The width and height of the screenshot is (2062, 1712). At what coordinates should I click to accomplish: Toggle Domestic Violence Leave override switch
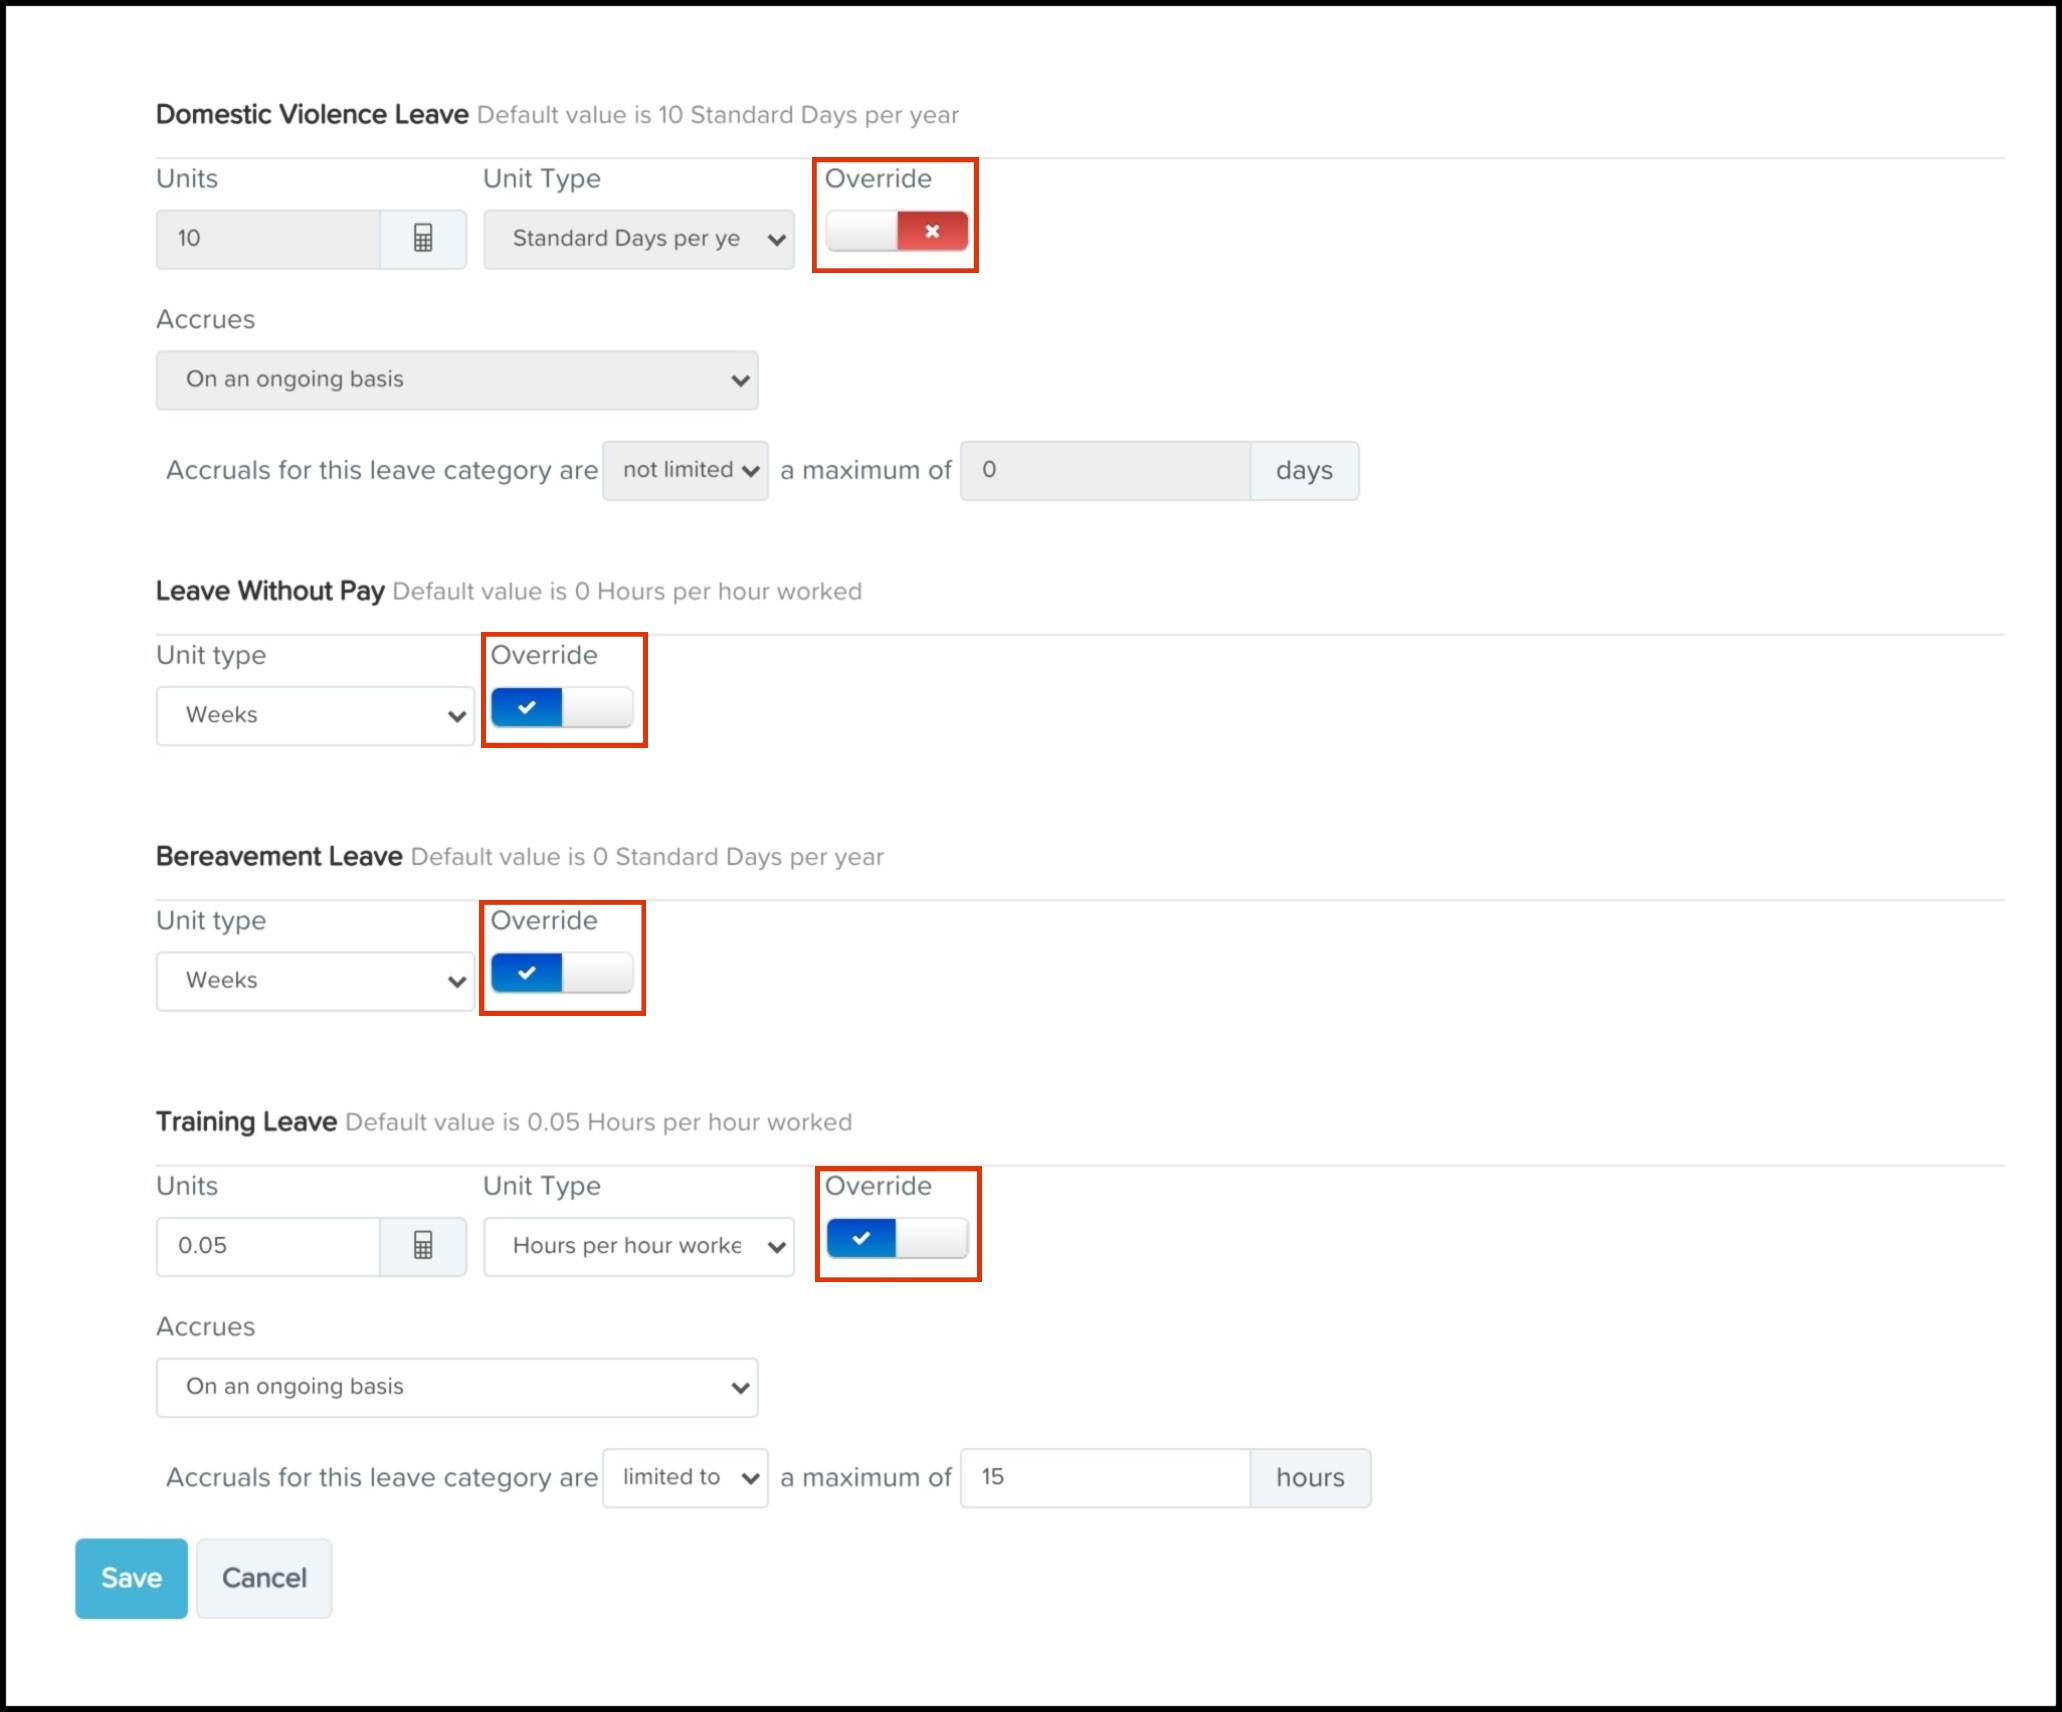coord(897,232)
